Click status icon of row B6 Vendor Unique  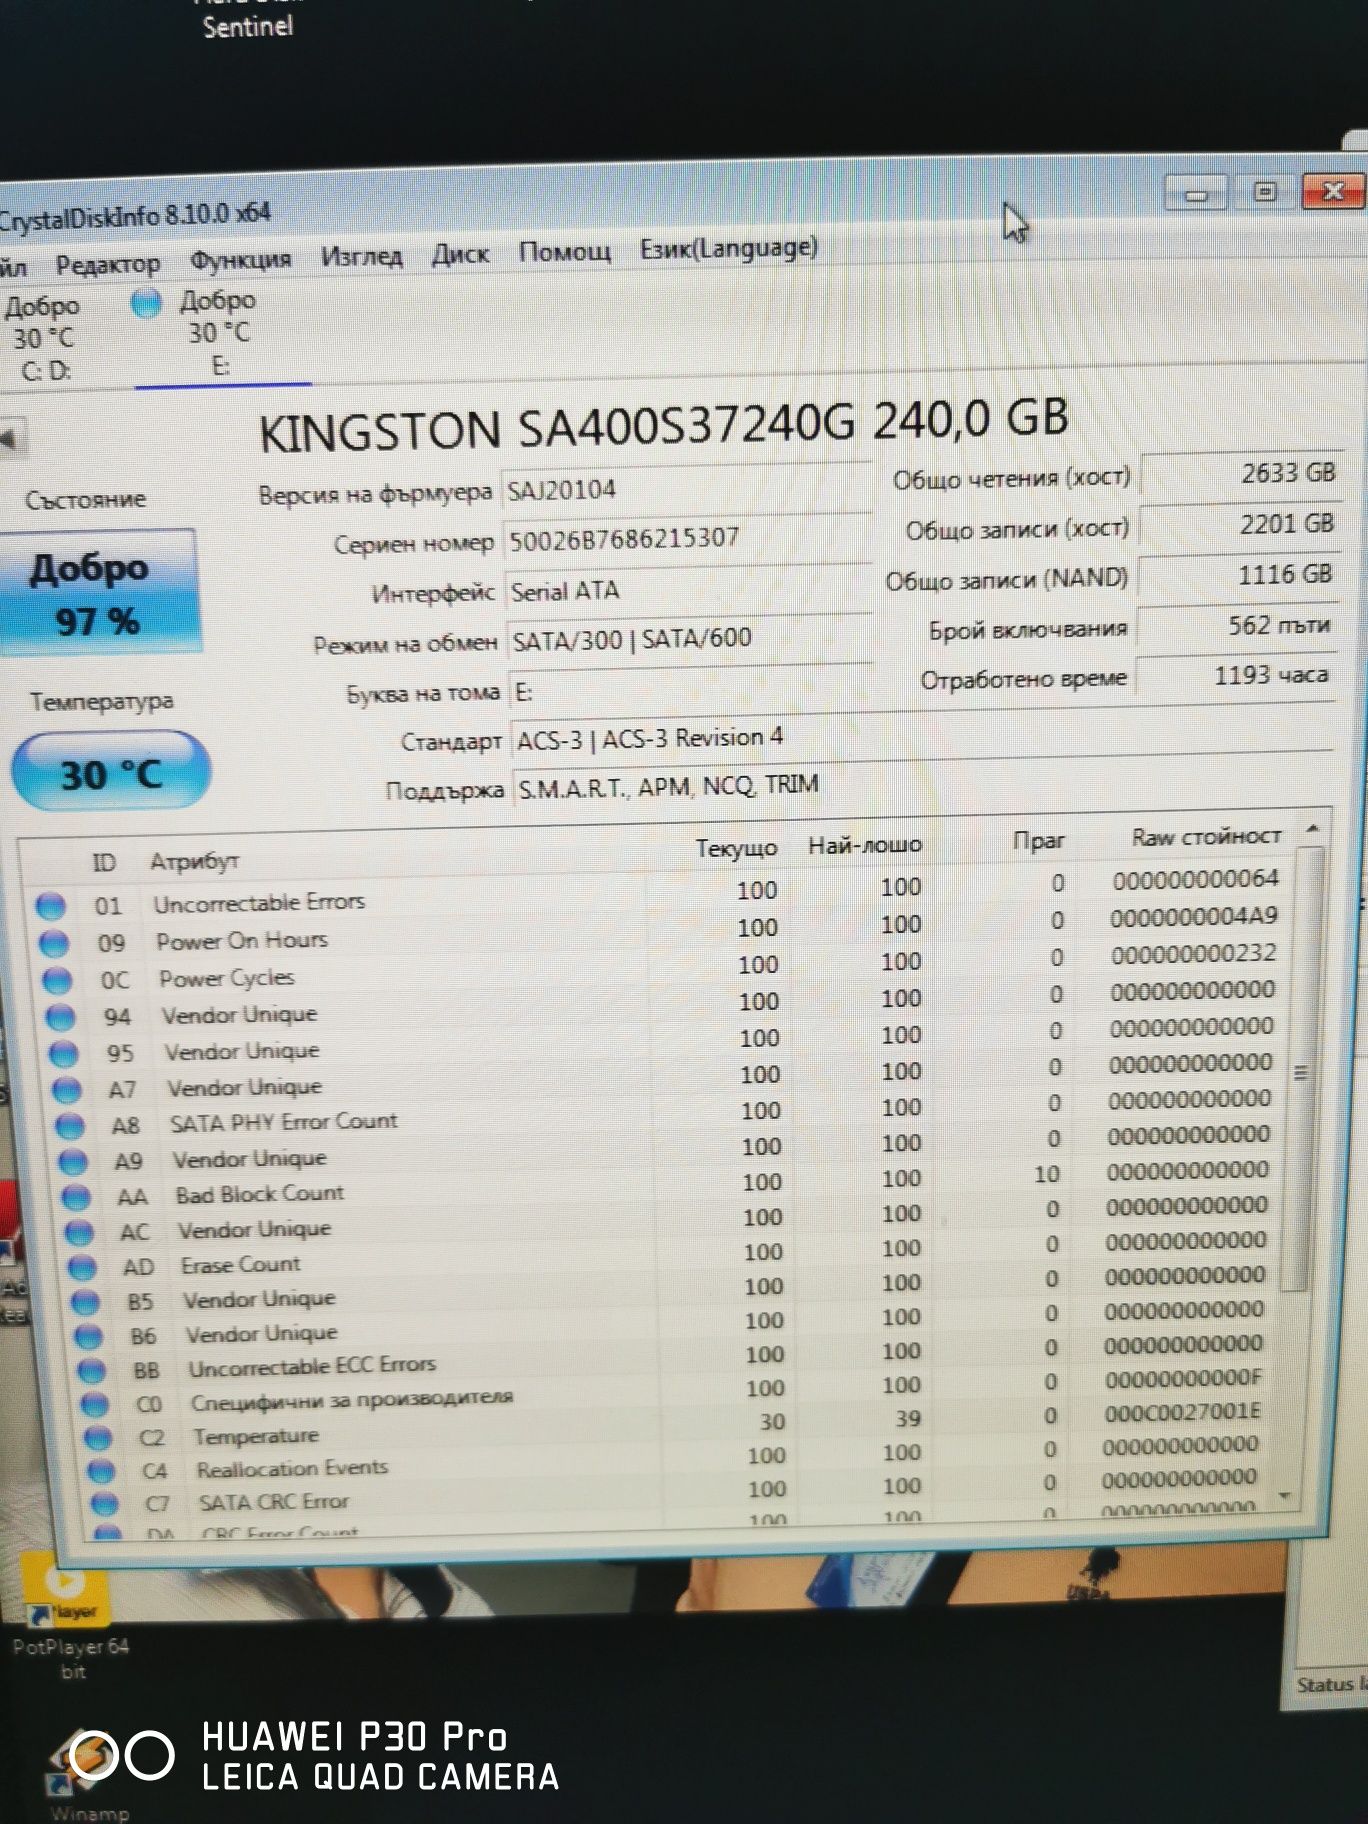pyautogui.click(x=88, y=1336)
